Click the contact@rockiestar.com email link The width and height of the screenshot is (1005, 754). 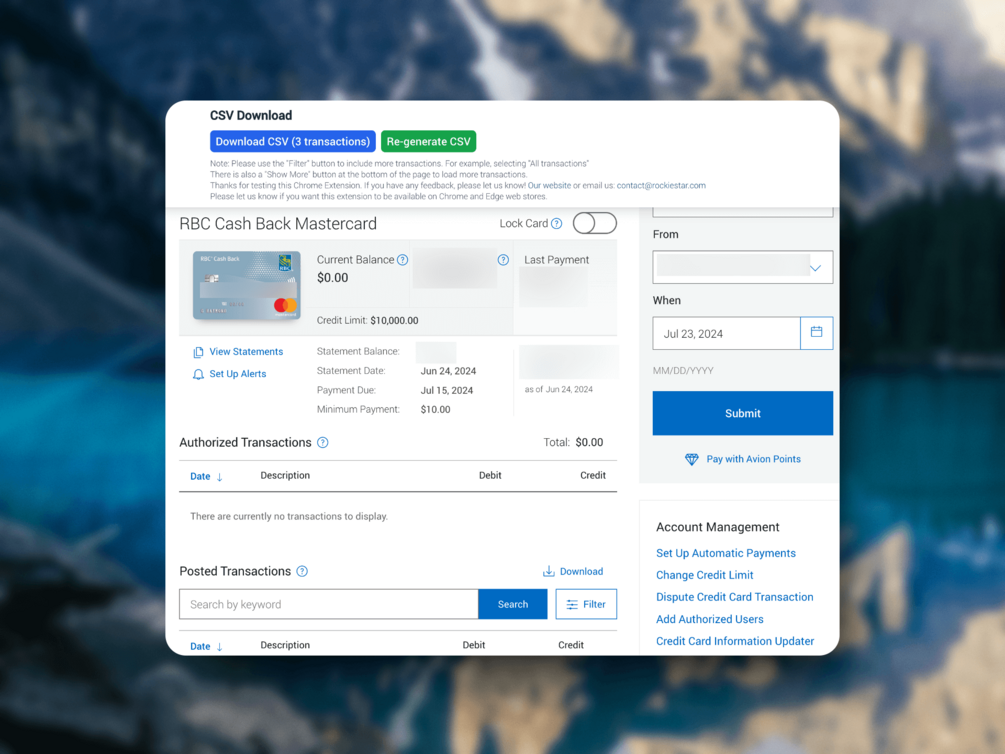(x=661, y=185)
